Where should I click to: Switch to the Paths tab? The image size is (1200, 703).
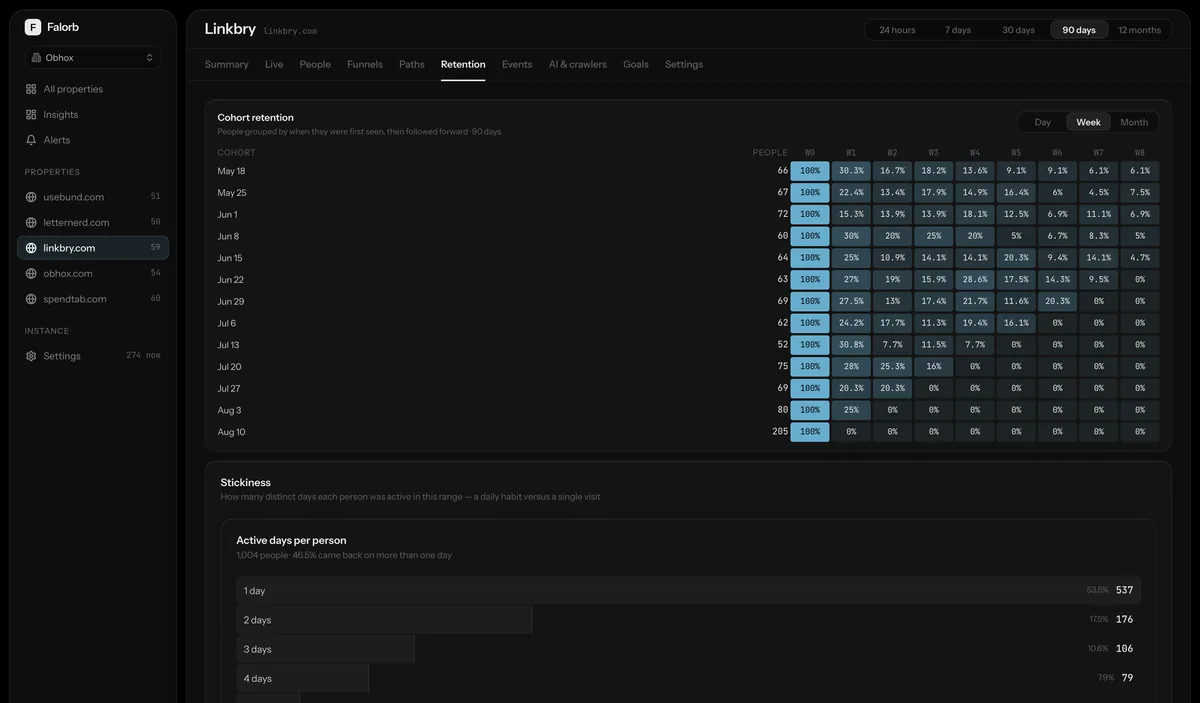(x=412, y=64)
